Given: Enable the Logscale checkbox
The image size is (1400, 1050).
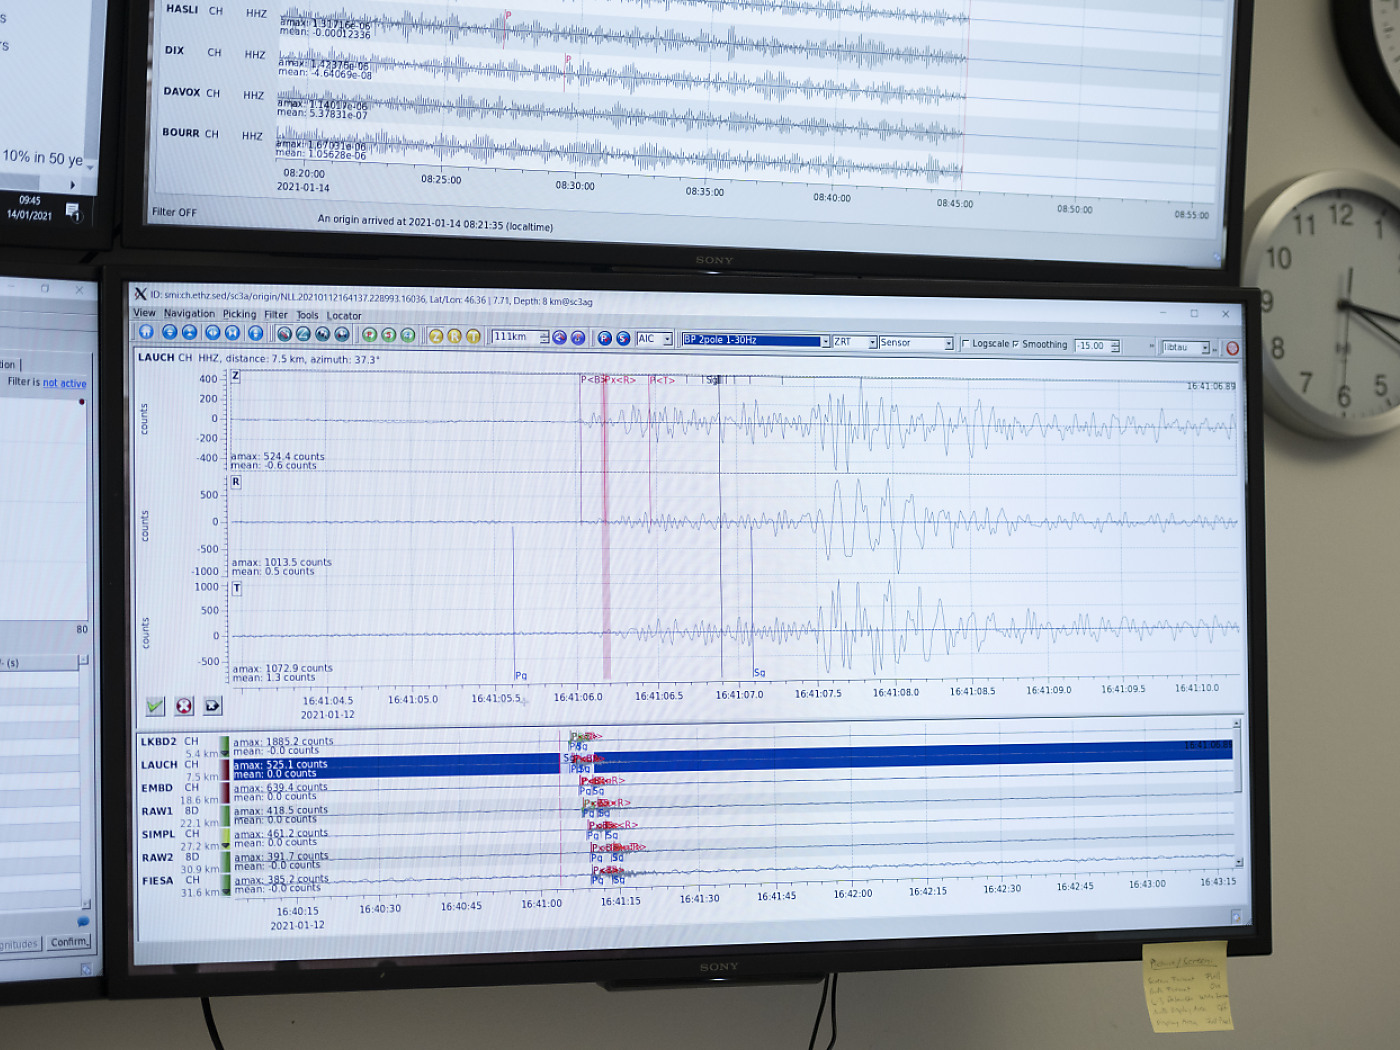Looking at the screenshot, I should click(x=966, y=343).
